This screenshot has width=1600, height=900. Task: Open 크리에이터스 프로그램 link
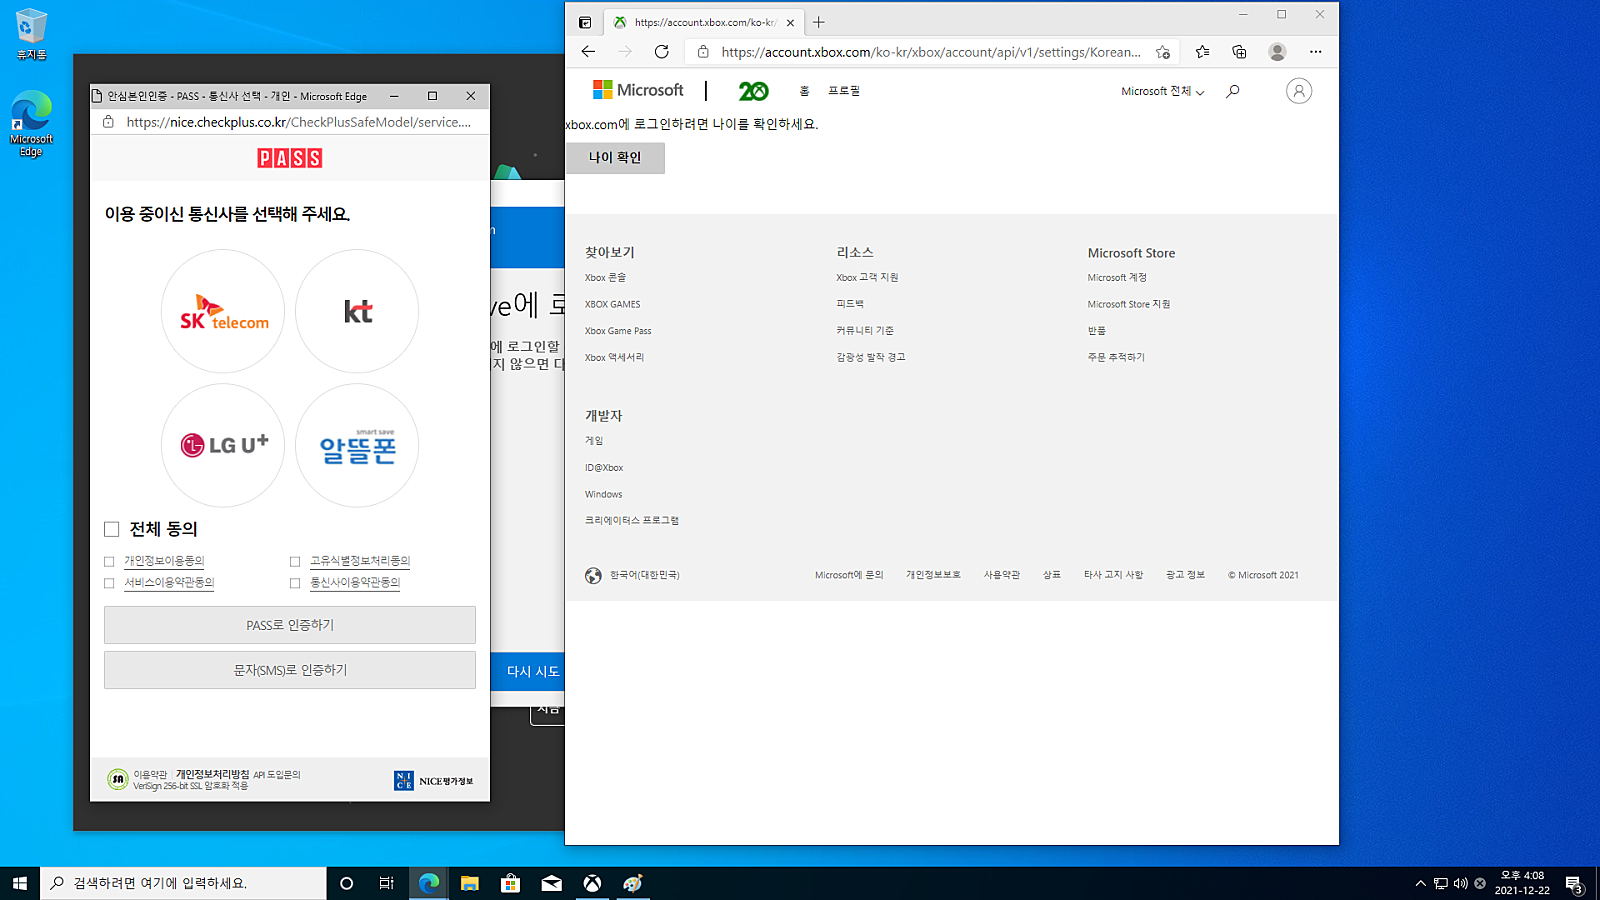click(632, 521)
